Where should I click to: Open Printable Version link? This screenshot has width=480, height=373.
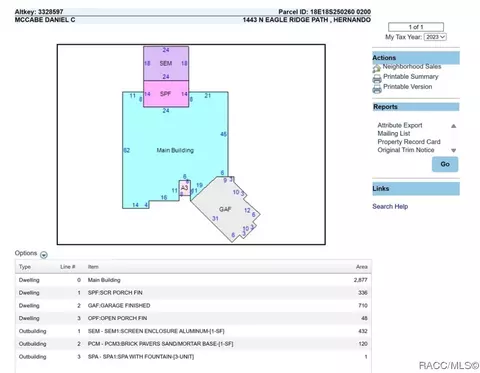(407, 86)
